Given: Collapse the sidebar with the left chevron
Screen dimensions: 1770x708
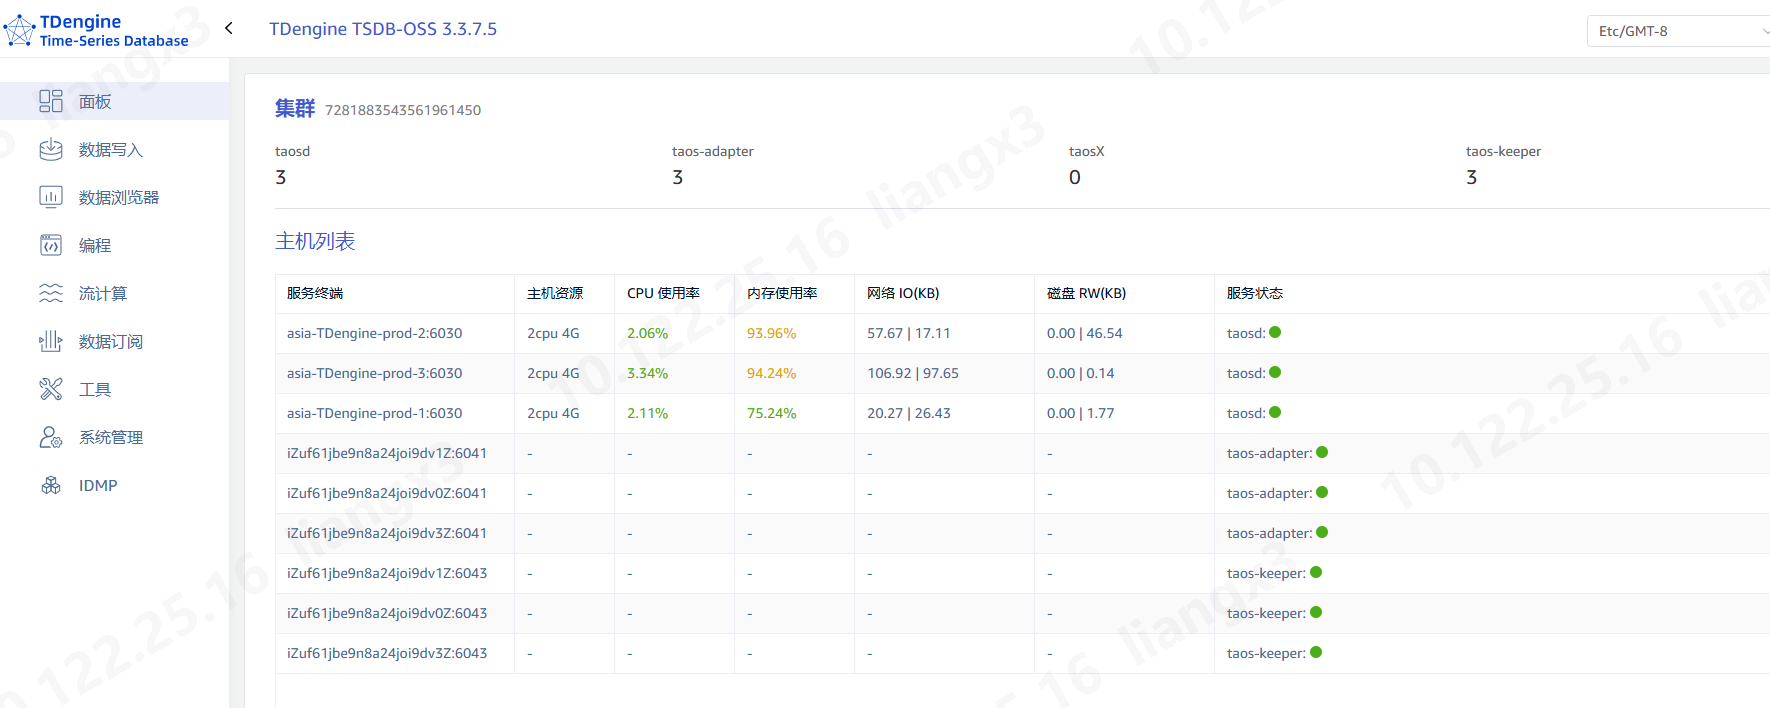Looking at the screenshot, I should [x=229, y=28].
